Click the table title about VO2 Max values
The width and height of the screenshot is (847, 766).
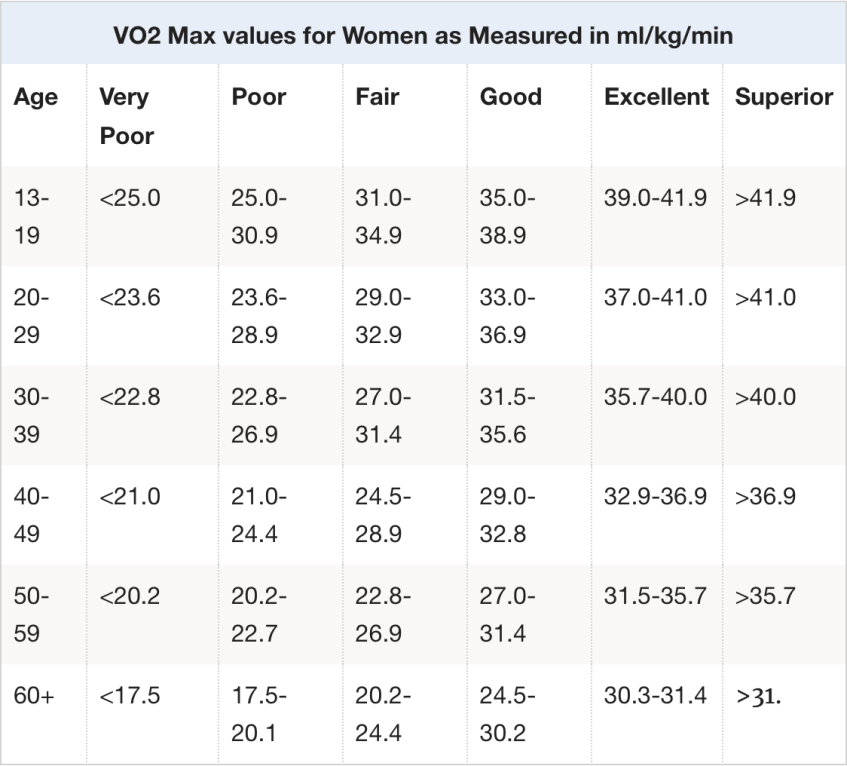[x=423, y=38]
